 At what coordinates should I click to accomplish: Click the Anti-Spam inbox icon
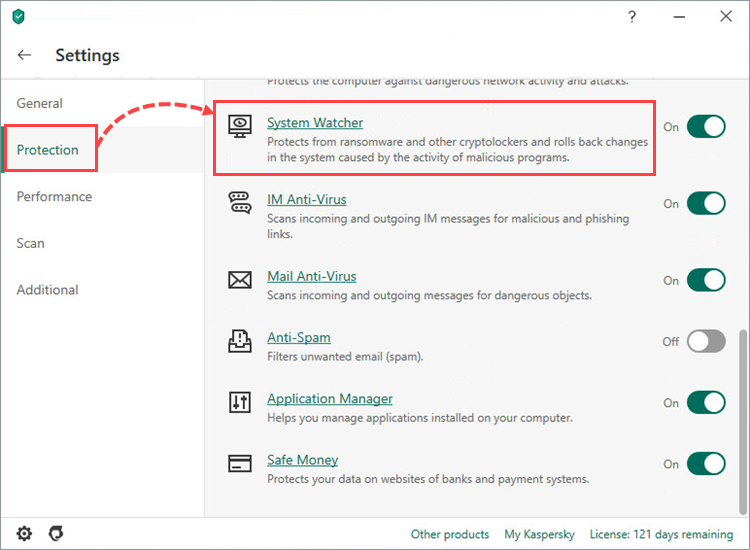pyautogui.click(x=240, y=341)
